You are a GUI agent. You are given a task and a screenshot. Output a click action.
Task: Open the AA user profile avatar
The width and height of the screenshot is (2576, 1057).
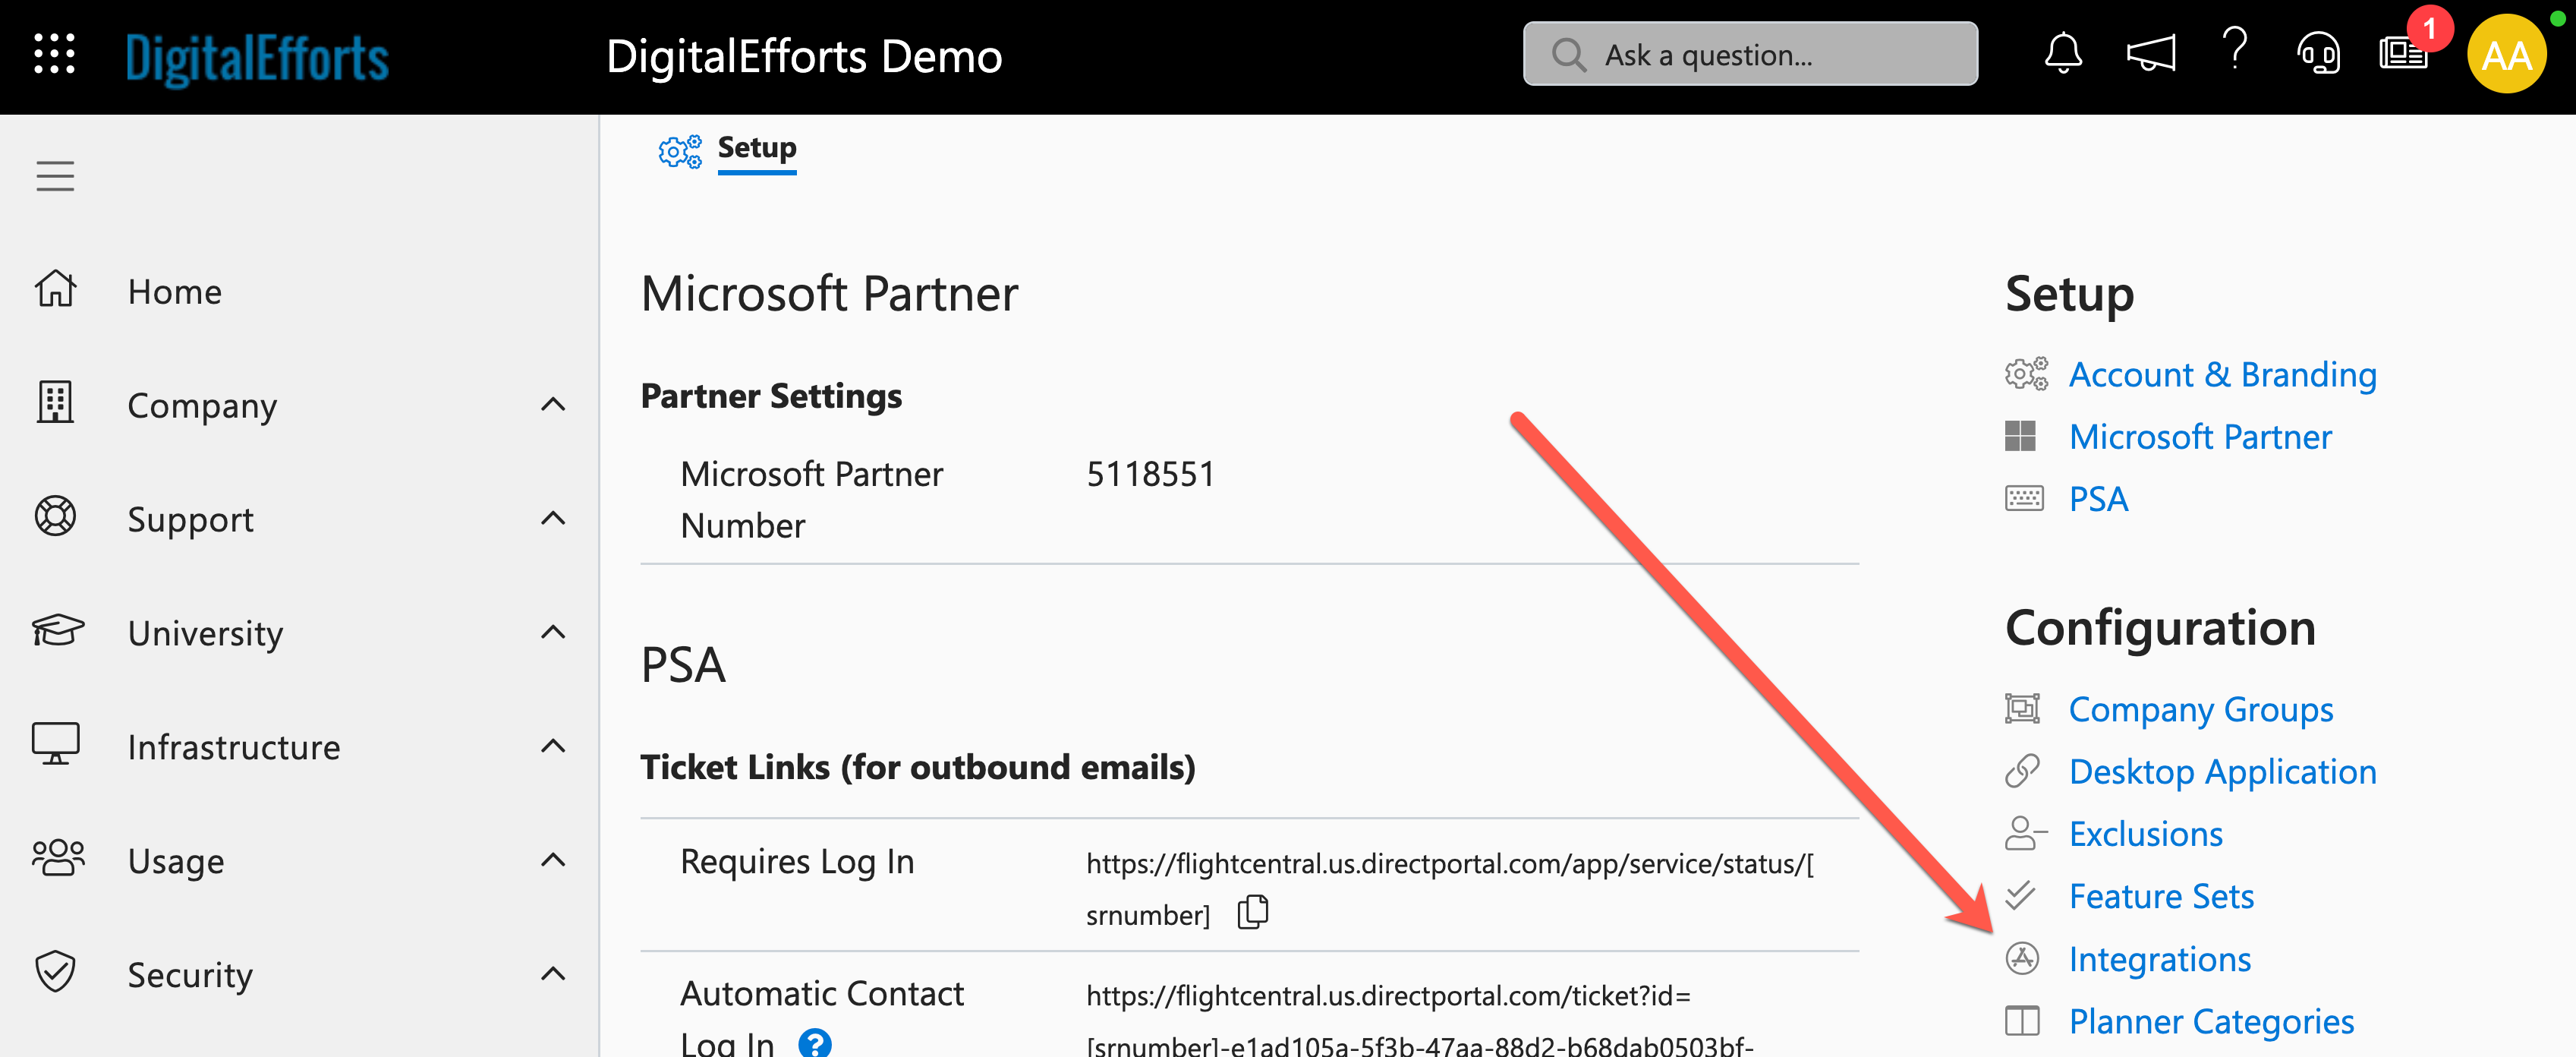coord(2506,55)
